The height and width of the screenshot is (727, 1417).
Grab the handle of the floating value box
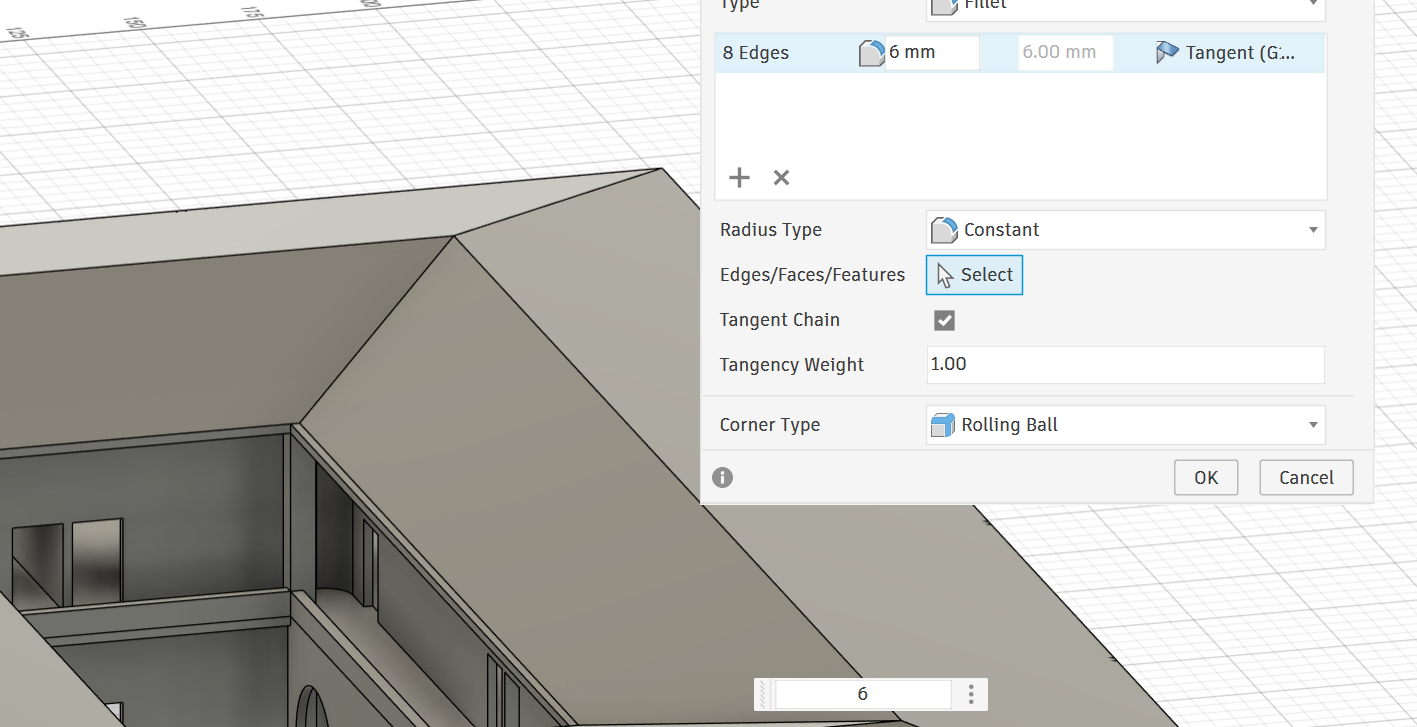click(x=765, y=694)
